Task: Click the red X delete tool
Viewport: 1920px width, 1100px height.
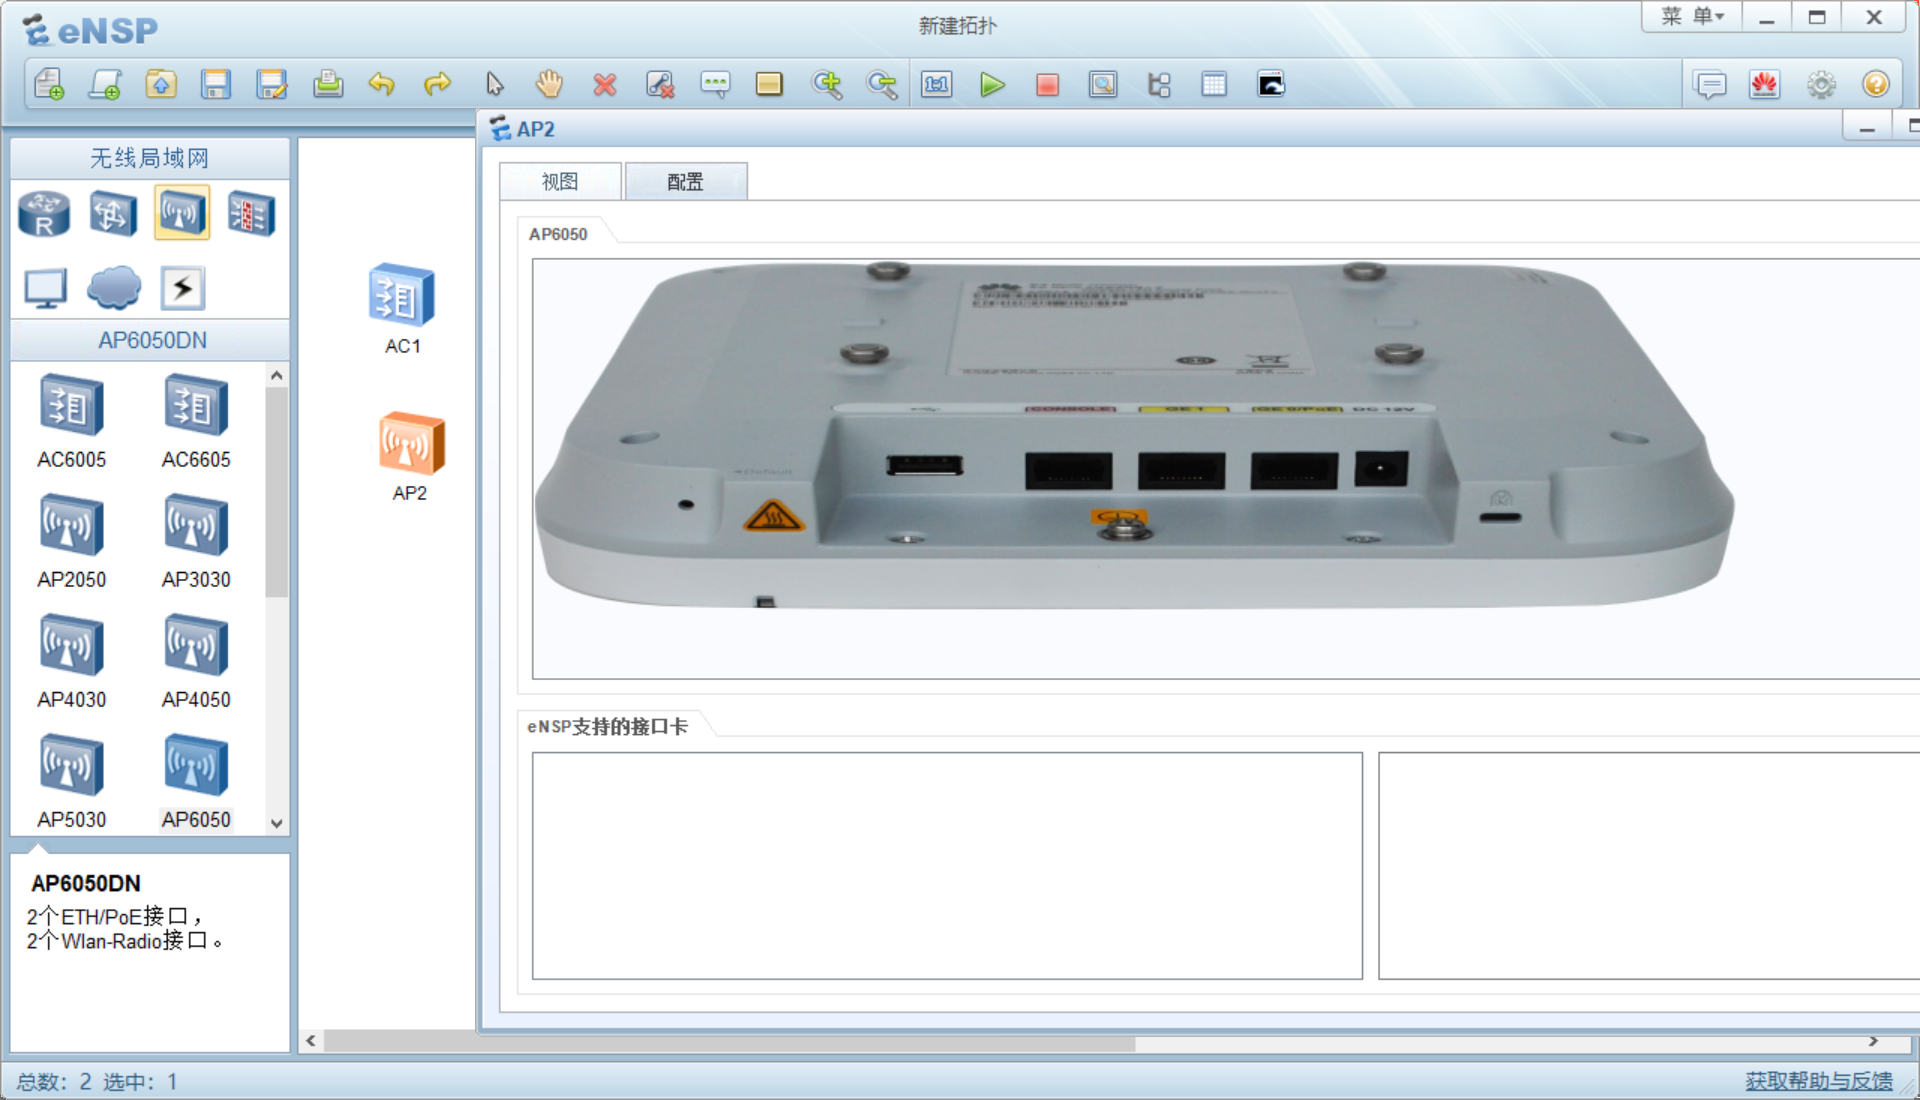Action: 604,84
